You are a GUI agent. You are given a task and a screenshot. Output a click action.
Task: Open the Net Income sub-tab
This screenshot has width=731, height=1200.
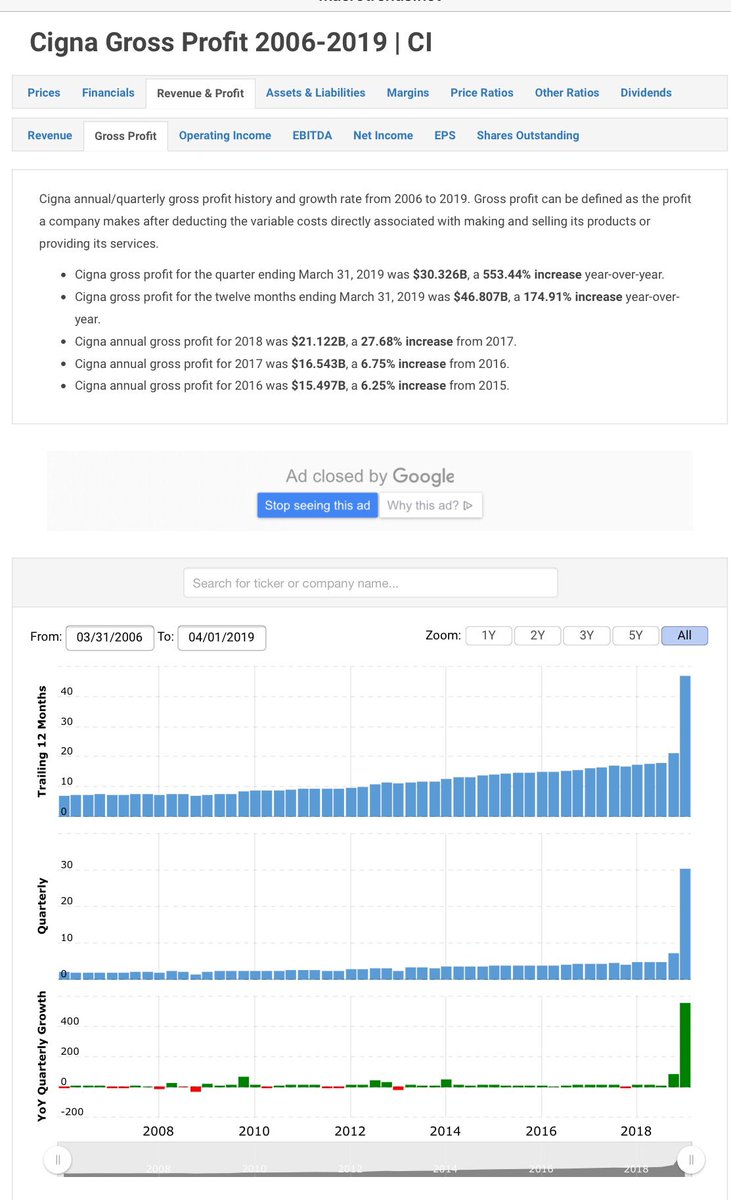pyautogui.click(x=383, y=136)
